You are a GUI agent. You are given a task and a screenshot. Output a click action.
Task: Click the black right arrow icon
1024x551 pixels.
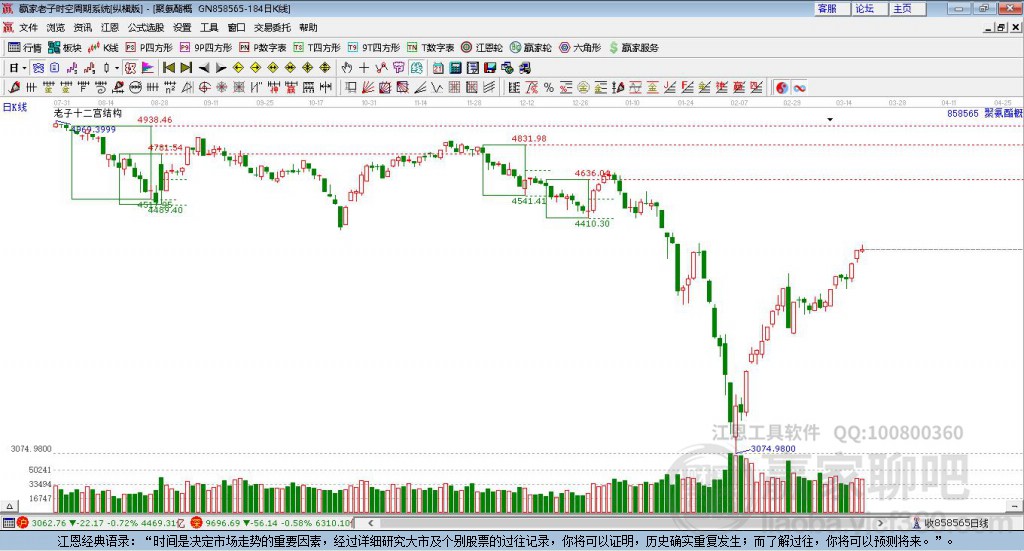pyautogui.click(x=221, y=68)
